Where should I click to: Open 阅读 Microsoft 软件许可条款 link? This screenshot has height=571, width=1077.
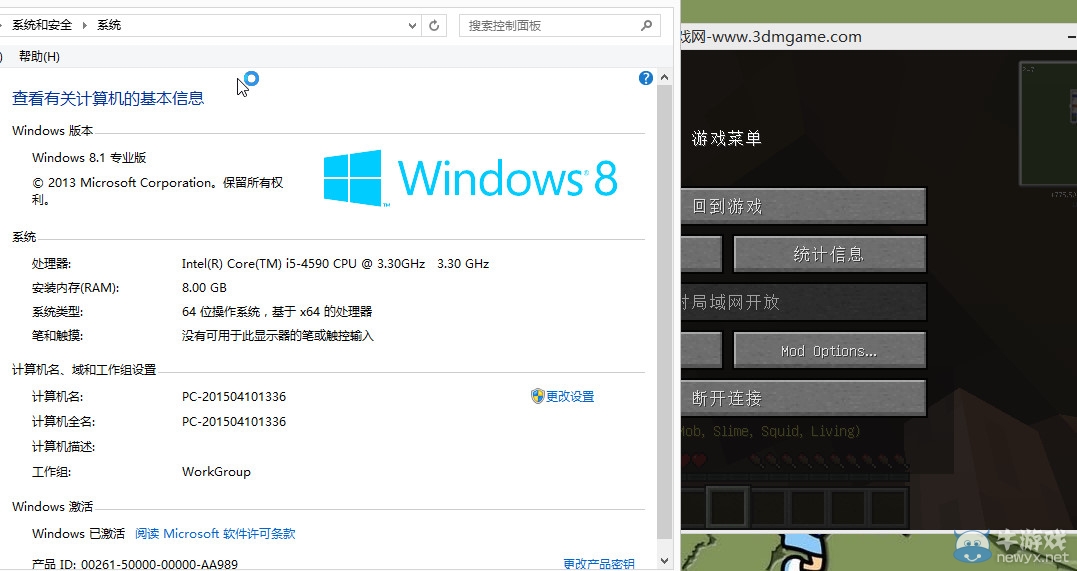click(215, 533)
